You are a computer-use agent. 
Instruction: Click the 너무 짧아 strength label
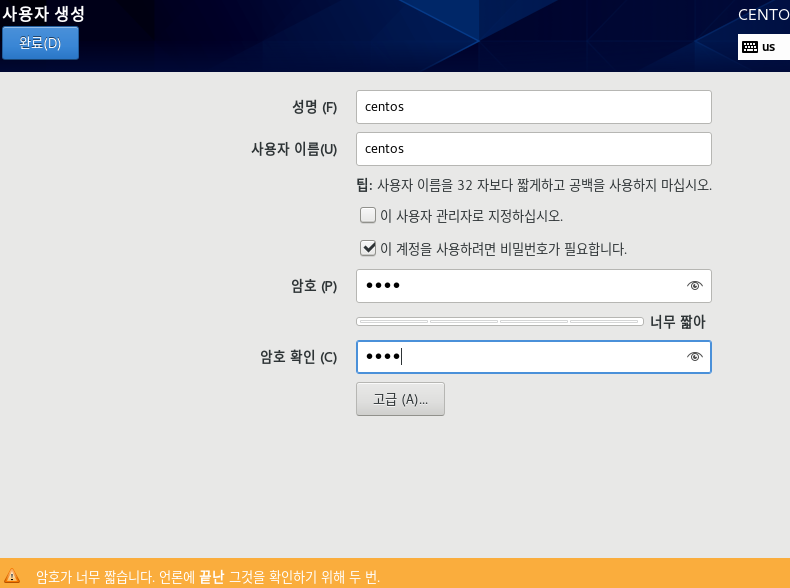677,321
